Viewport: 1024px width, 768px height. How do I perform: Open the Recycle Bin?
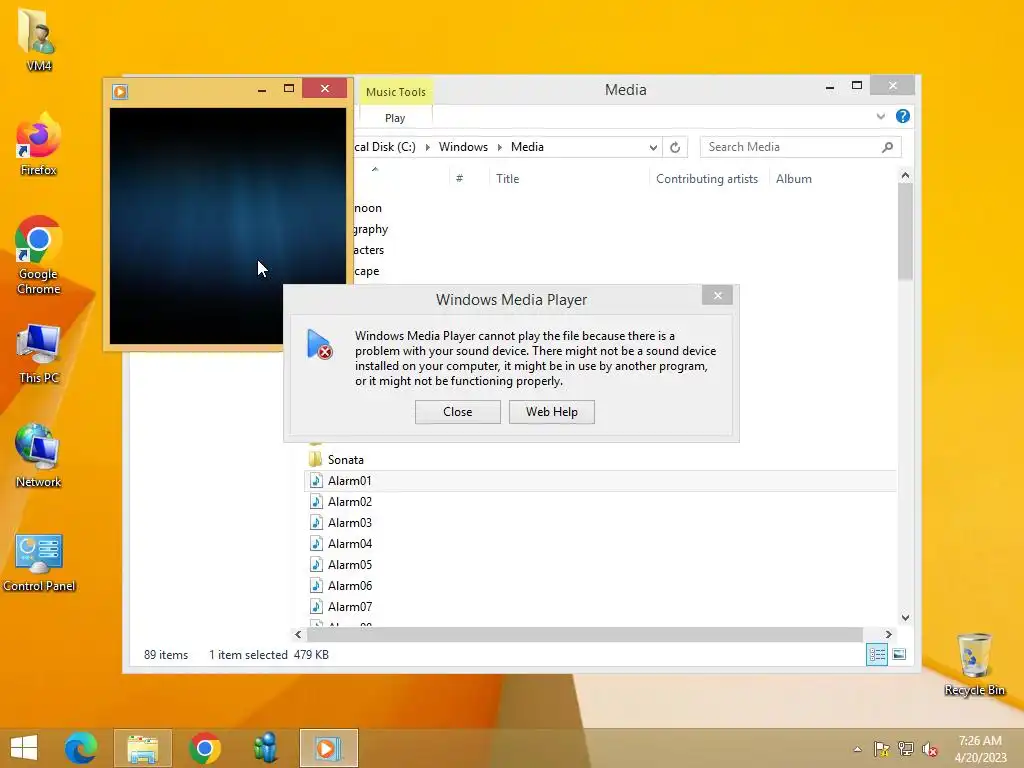(x=974, y=664)
